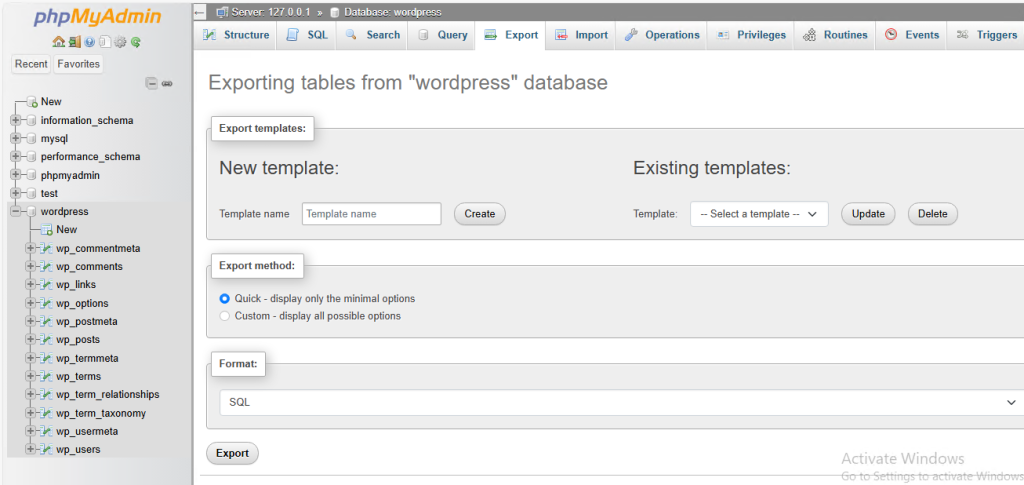Open the Recent tables list
The image size is (1024, 485).
click(31, 64)
